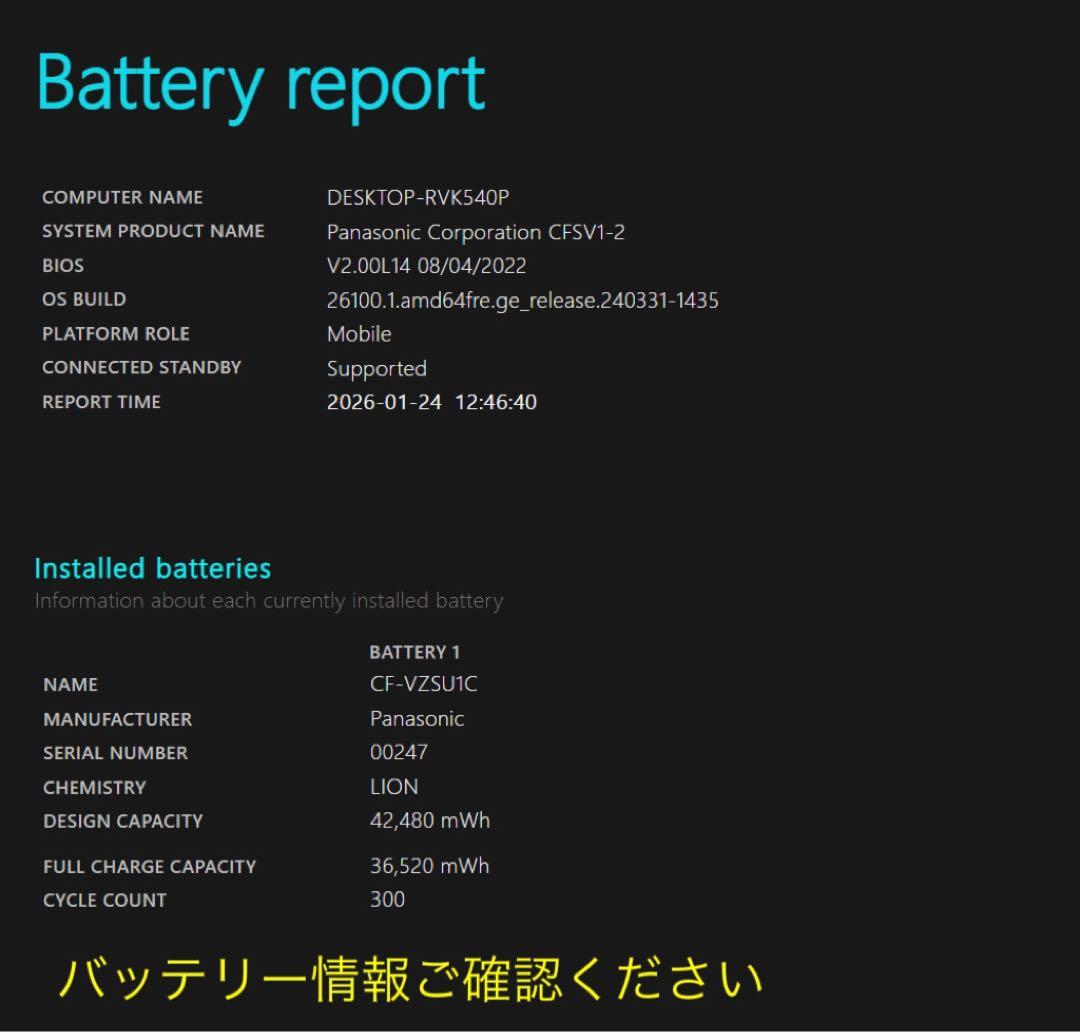
Task: Click the Installed batteries section heading
Action: [152, 569]
